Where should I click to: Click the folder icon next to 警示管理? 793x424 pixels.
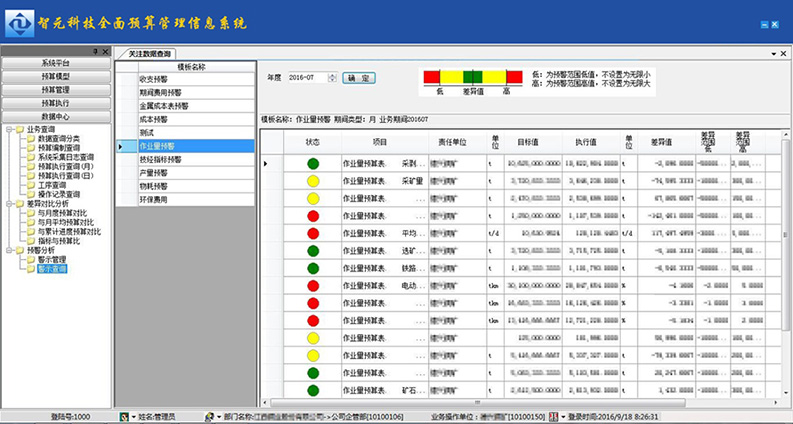coord(30,259)
